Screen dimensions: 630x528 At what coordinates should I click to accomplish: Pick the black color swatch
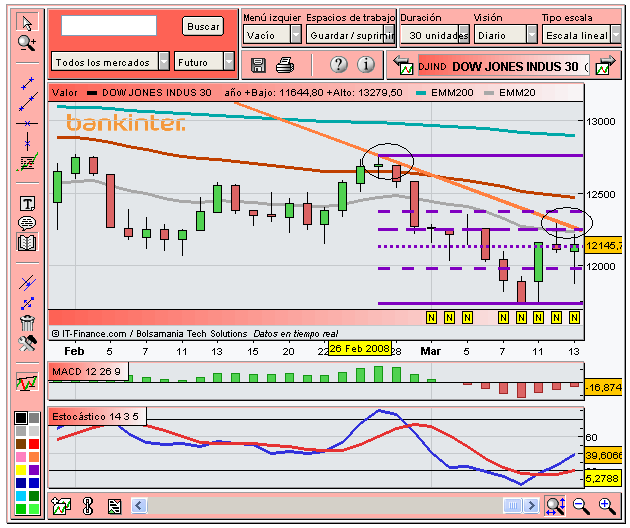[21, 418]
